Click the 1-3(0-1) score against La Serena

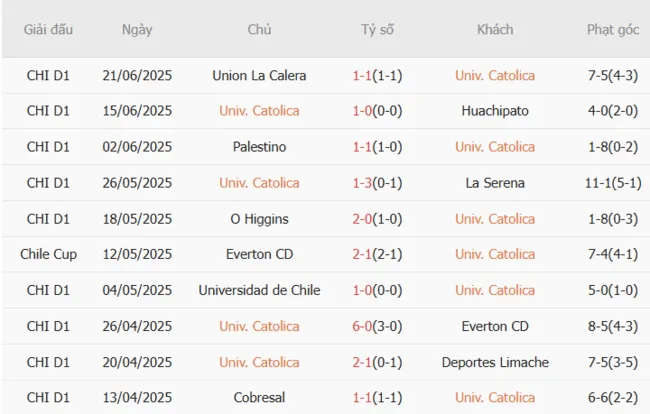[378, 183]
